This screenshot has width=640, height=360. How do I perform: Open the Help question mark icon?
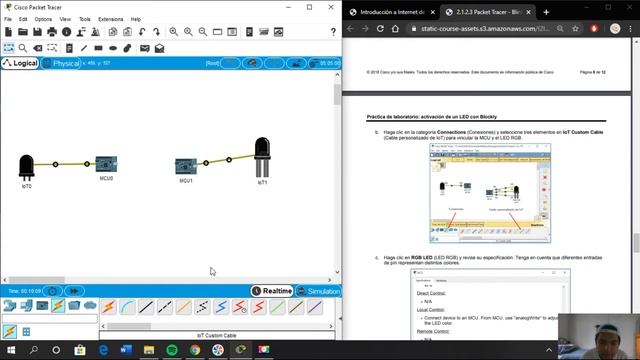click(x=333, y=32)
